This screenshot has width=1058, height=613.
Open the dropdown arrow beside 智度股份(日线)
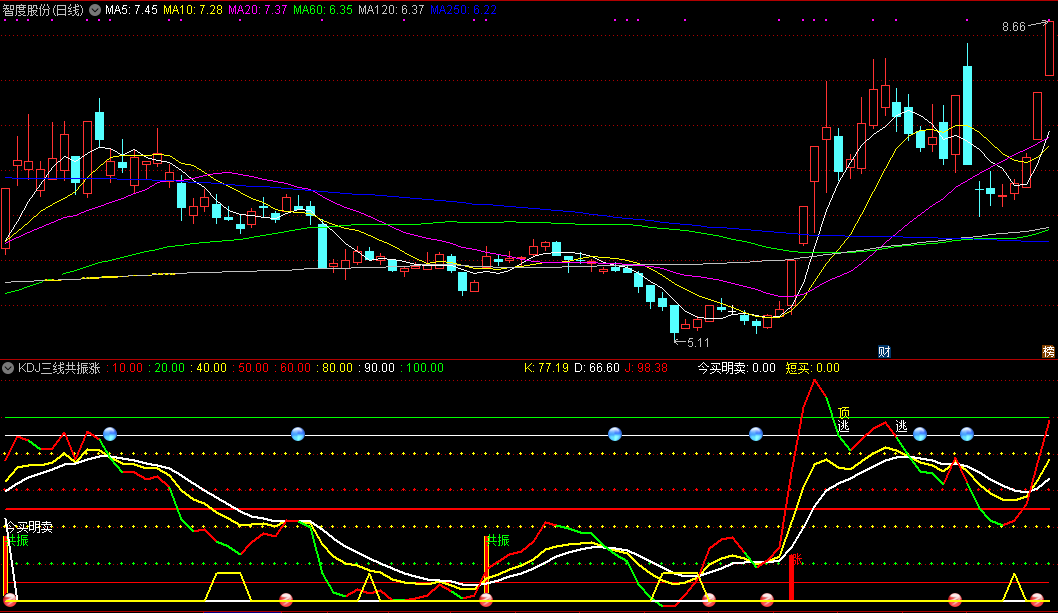point(95,10)
